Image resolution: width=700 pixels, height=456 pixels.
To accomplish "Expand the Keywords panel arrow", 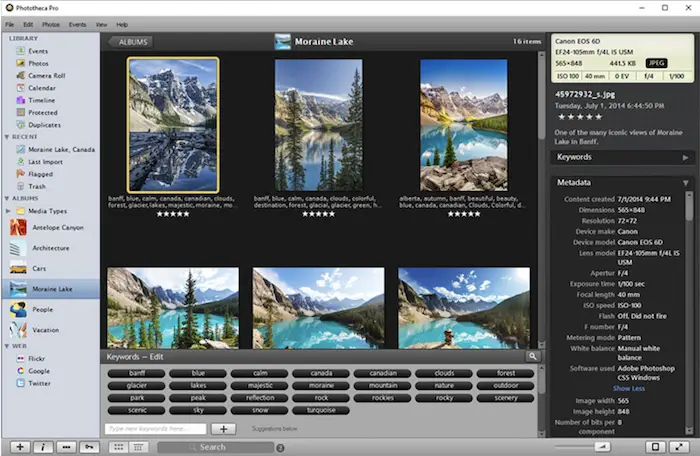I will click(685, 157).
